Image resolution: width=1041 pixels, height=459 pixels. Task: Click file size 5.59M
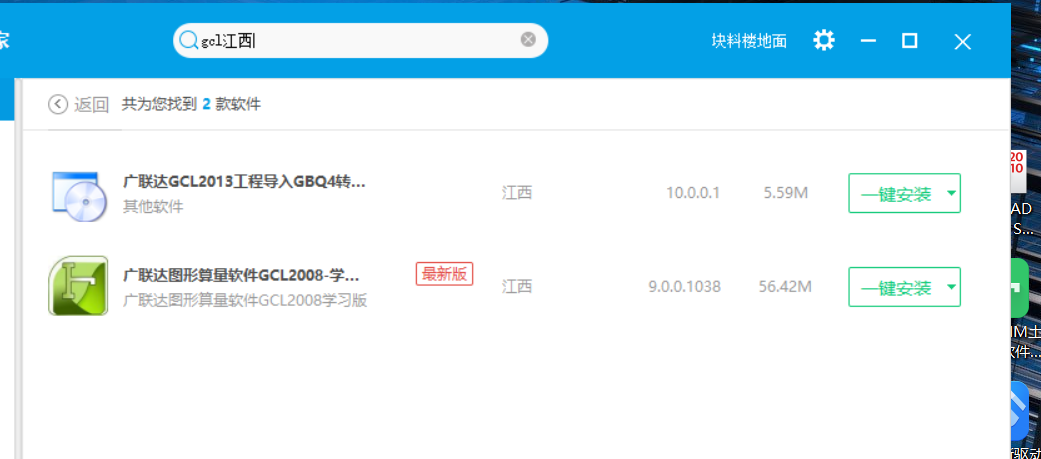[785, 193]
